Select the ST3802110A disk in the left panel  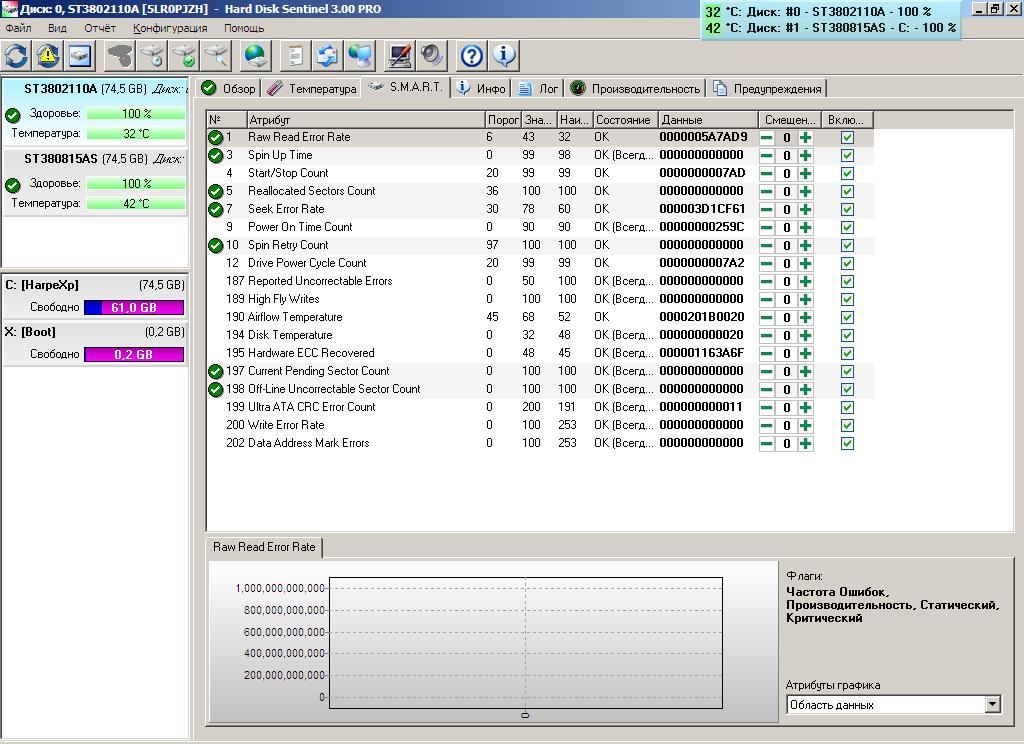(95, 111)
